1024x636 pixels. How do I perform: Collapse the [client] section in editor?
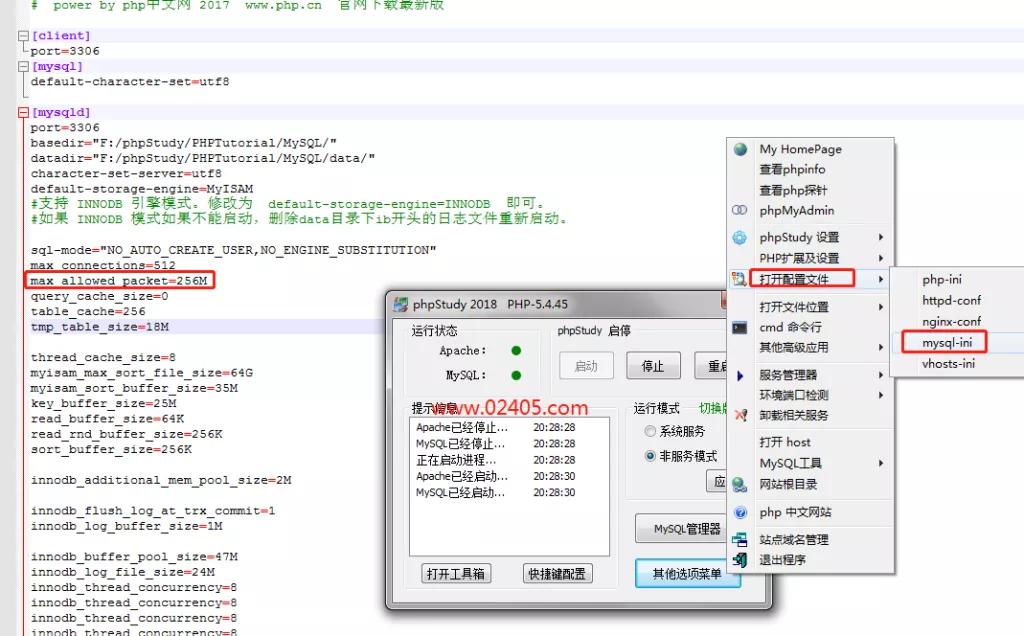(24, 36)
